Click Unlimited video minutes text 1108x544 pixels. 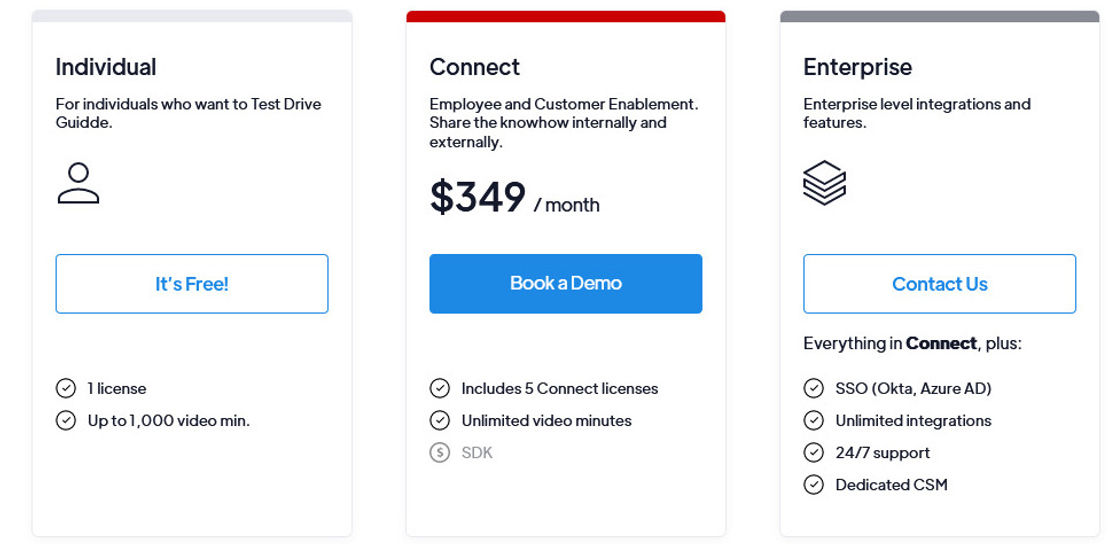tap(547, 421)
